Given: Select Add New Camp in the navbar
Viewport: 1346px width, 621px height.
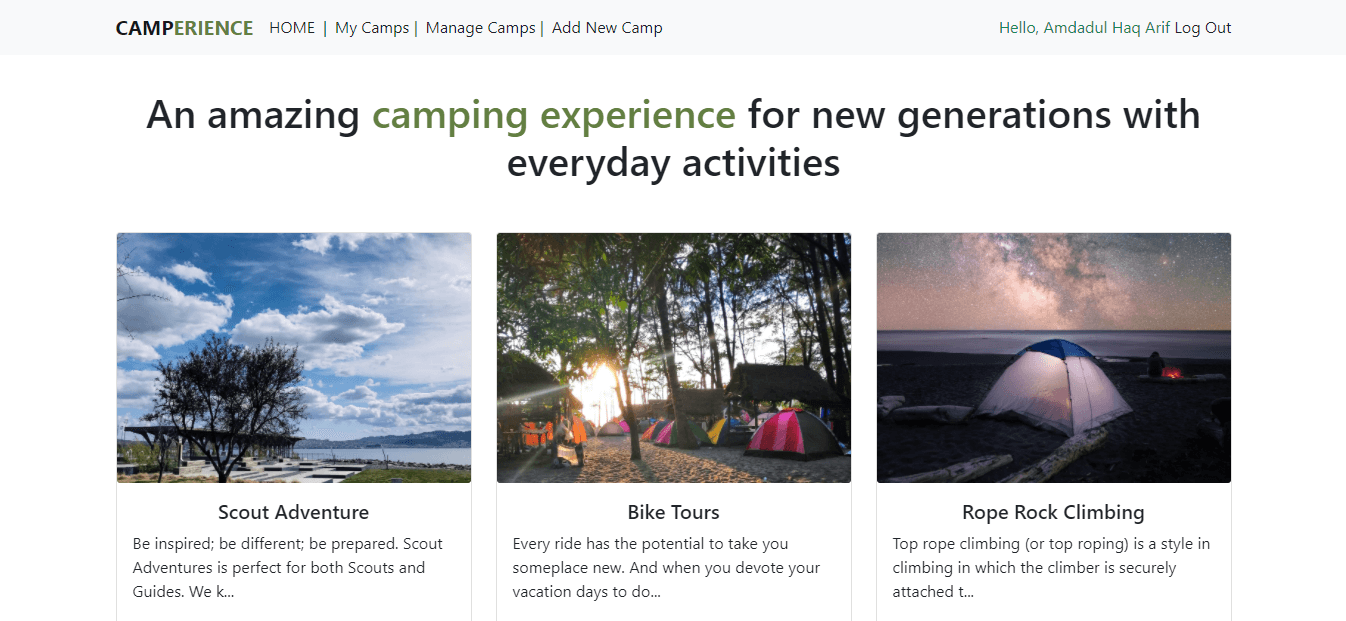Looking at the screenshot, I should pyautogui.click(x=607, y=28).
